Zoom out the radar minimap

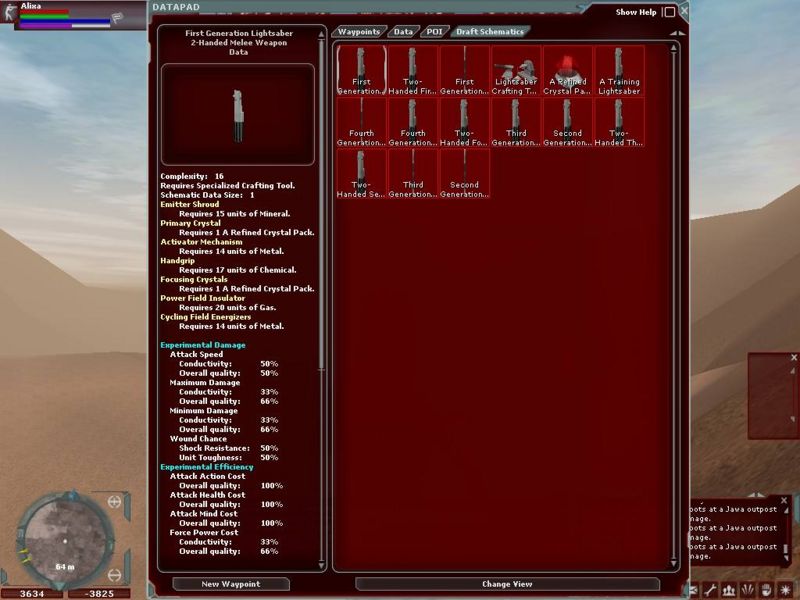coord(114,575)
